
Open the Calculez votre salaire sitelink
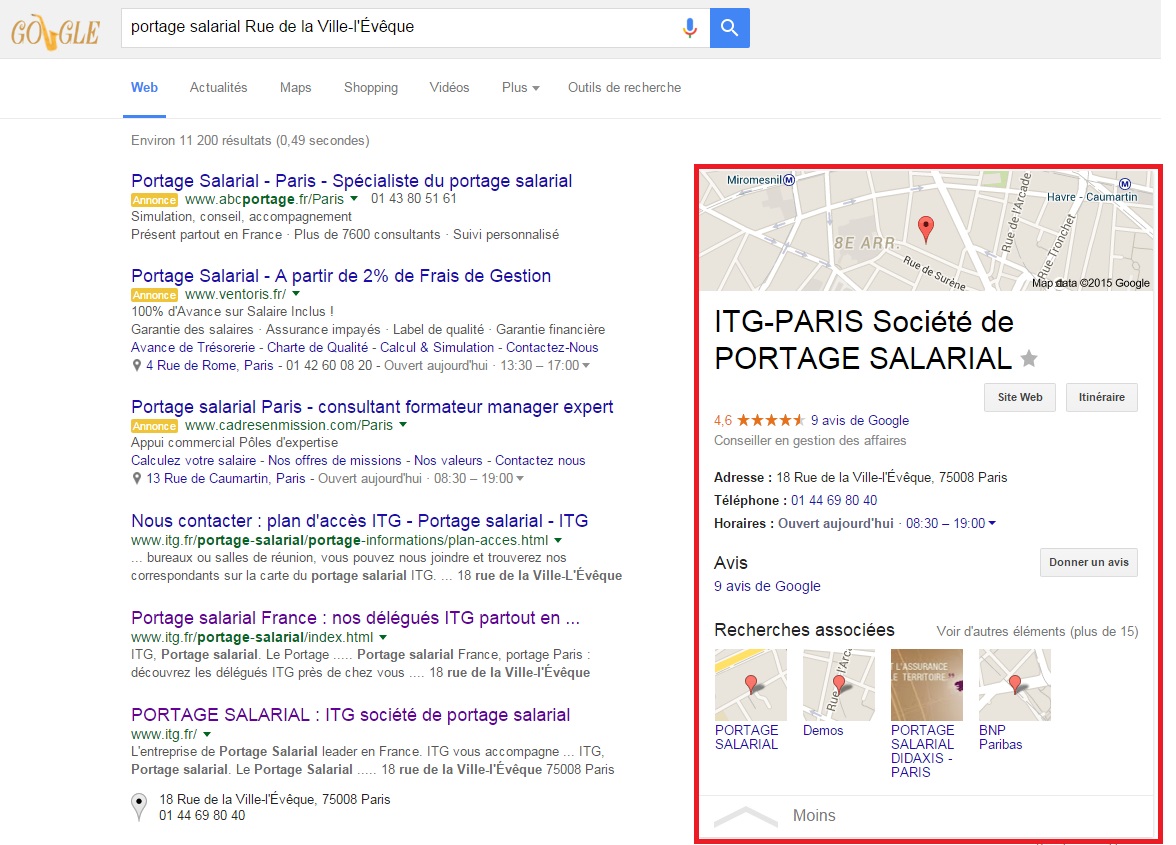point(194,460)
